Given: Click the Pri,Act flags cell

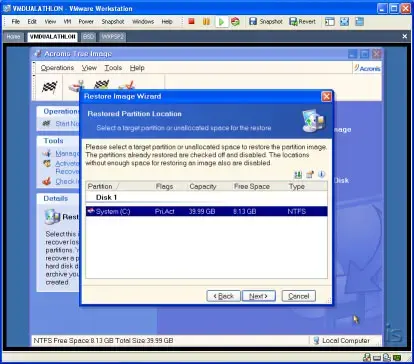Looking at the screenshot, I should click(165, 211).
